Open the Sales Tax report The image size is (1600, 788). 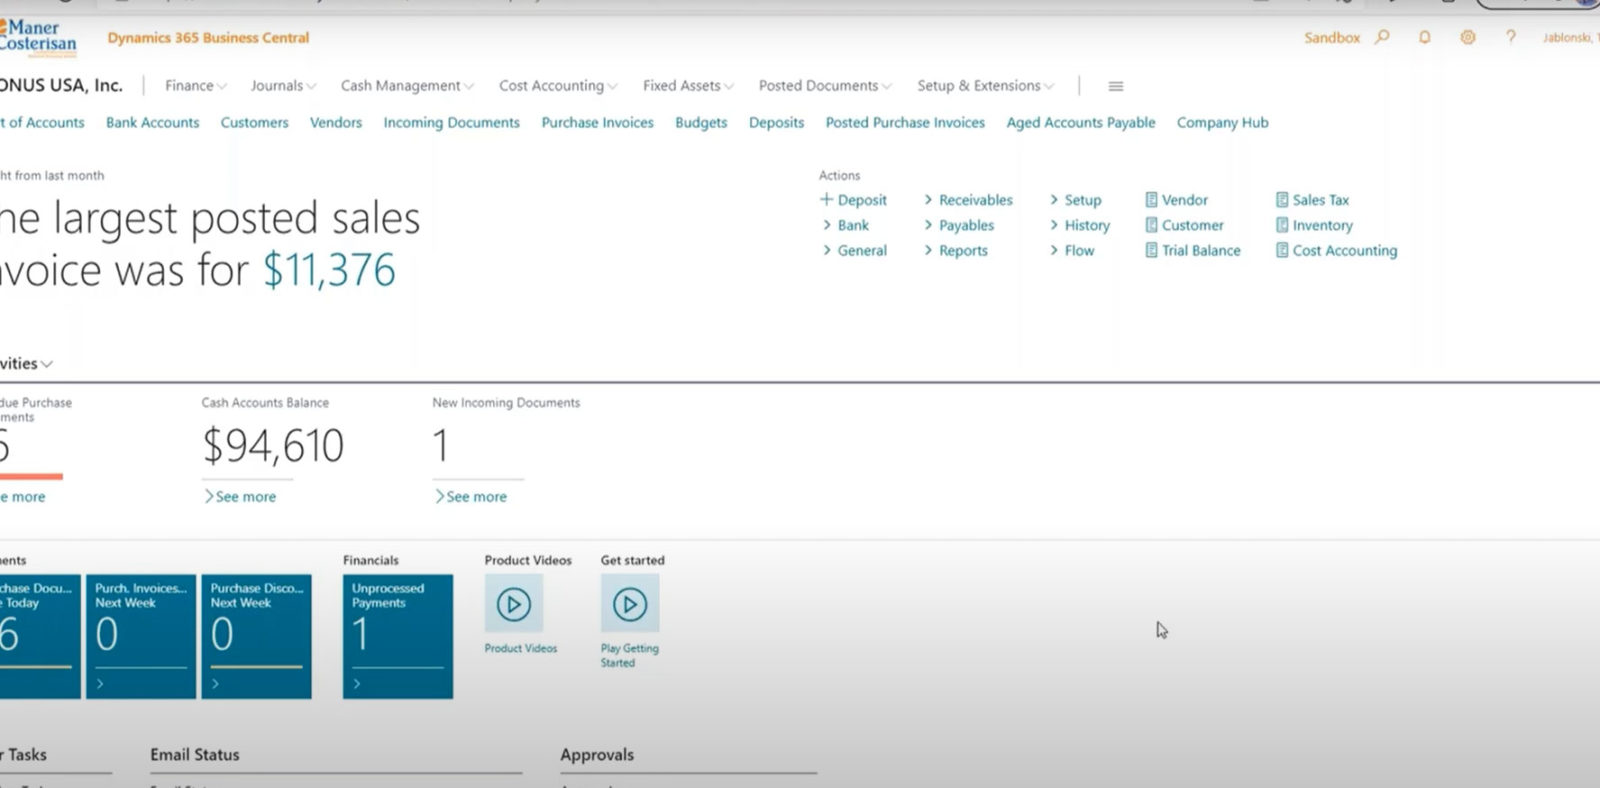click(x=1319, y=200)
